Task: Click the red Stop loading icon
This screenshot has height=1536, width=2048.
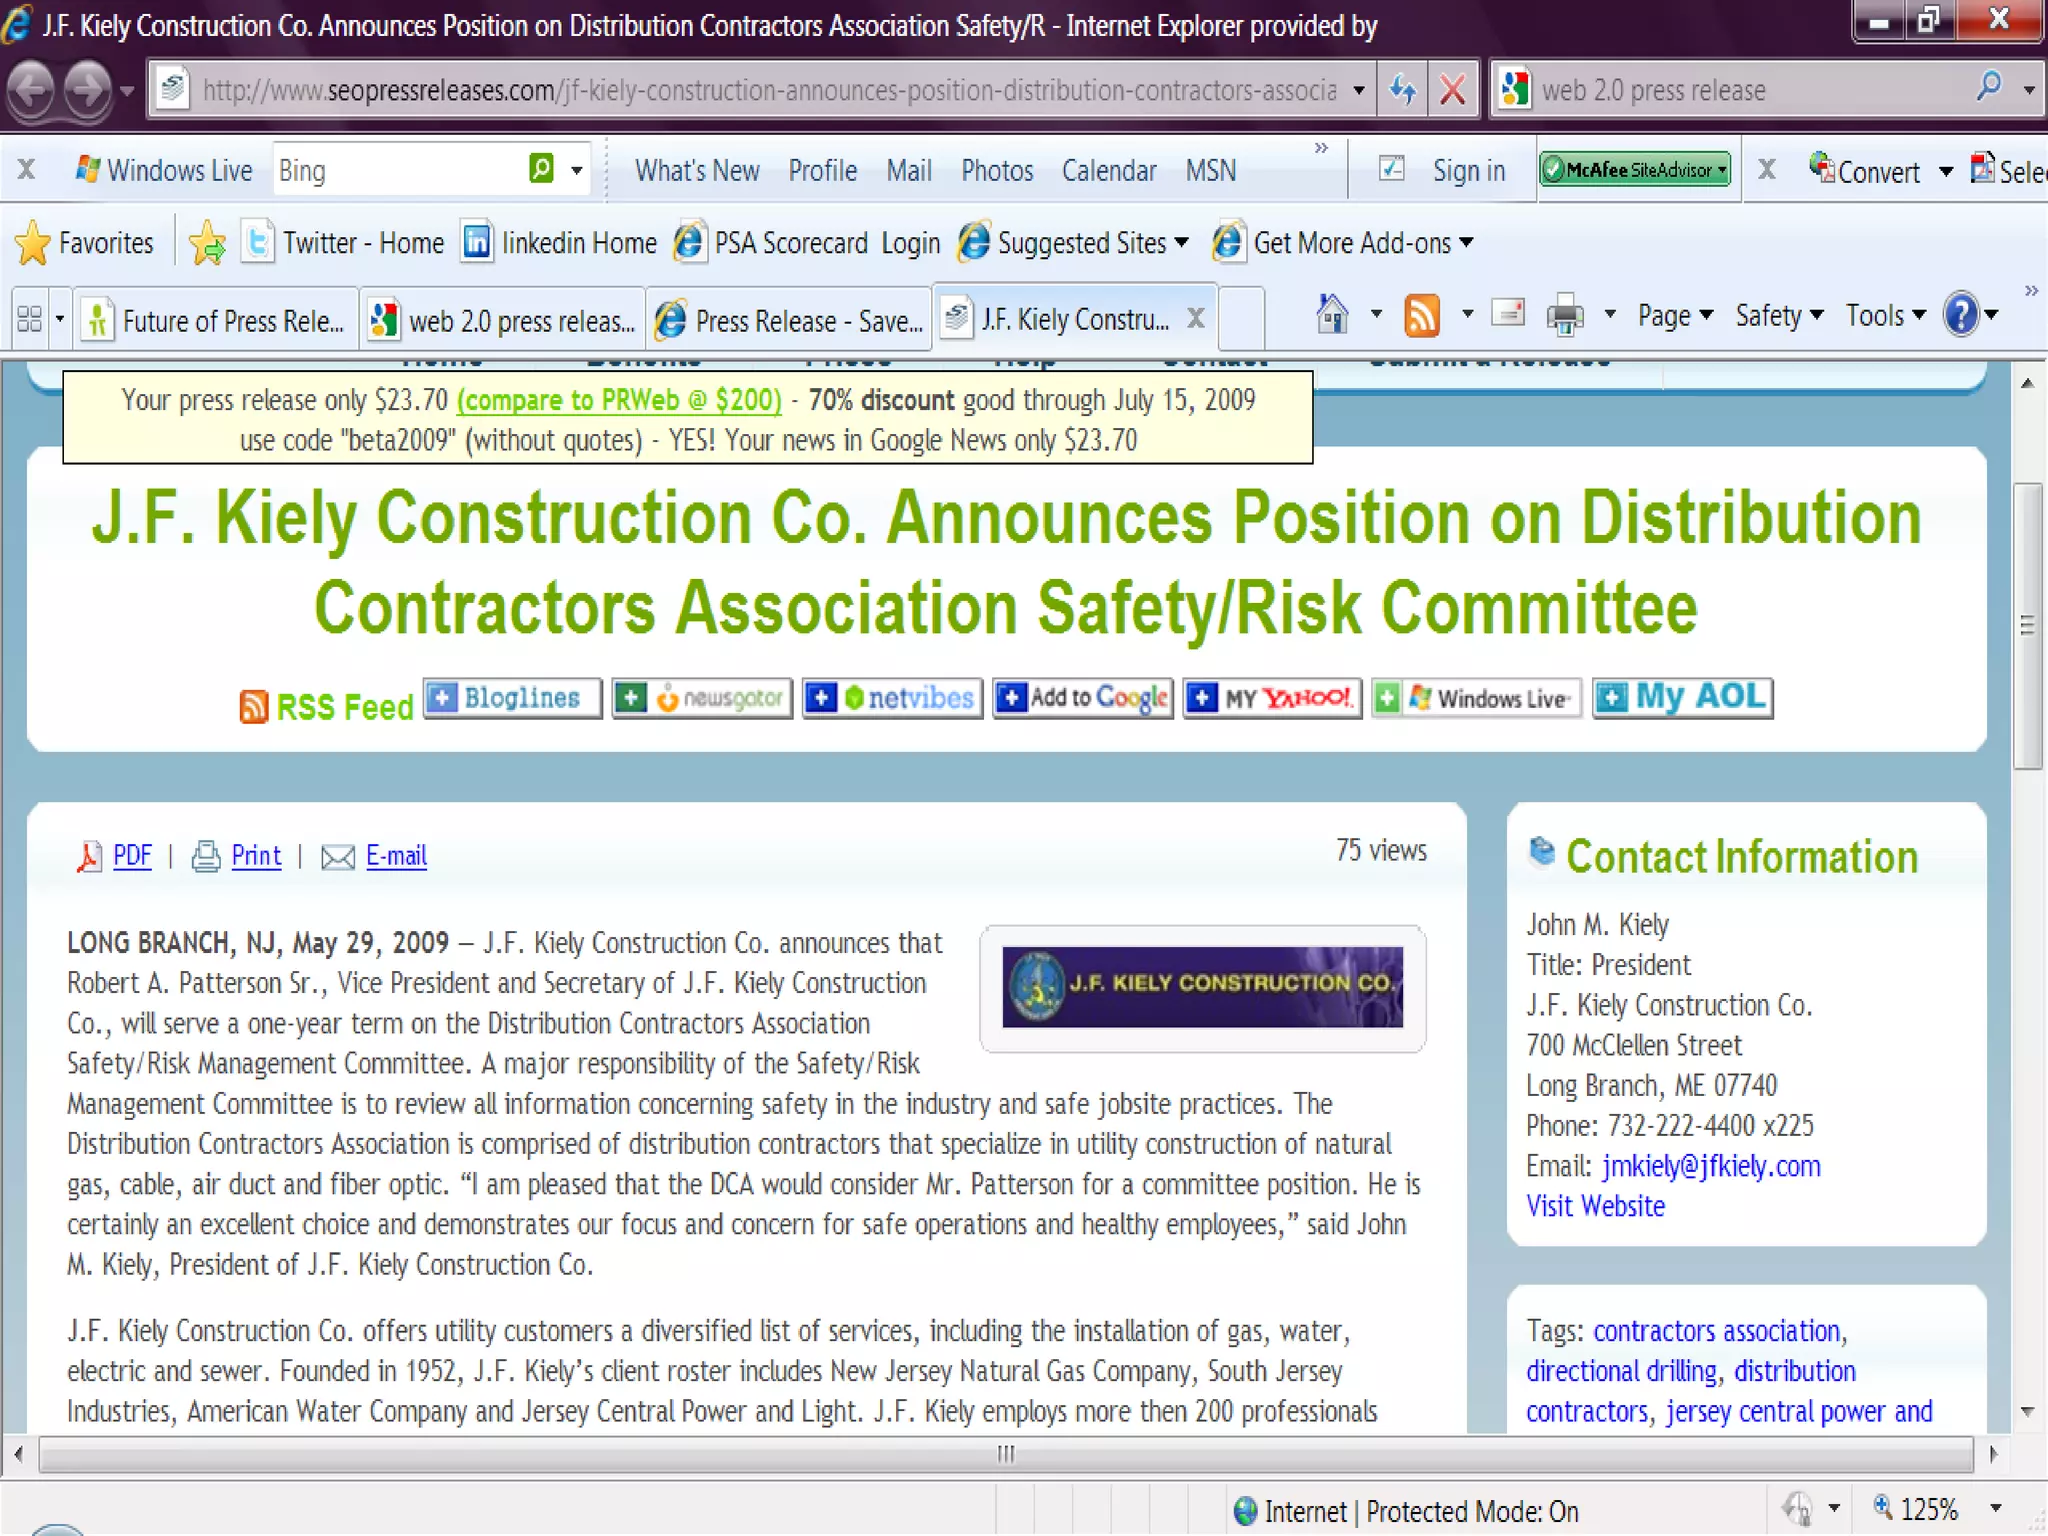Action: (1453, 90)
